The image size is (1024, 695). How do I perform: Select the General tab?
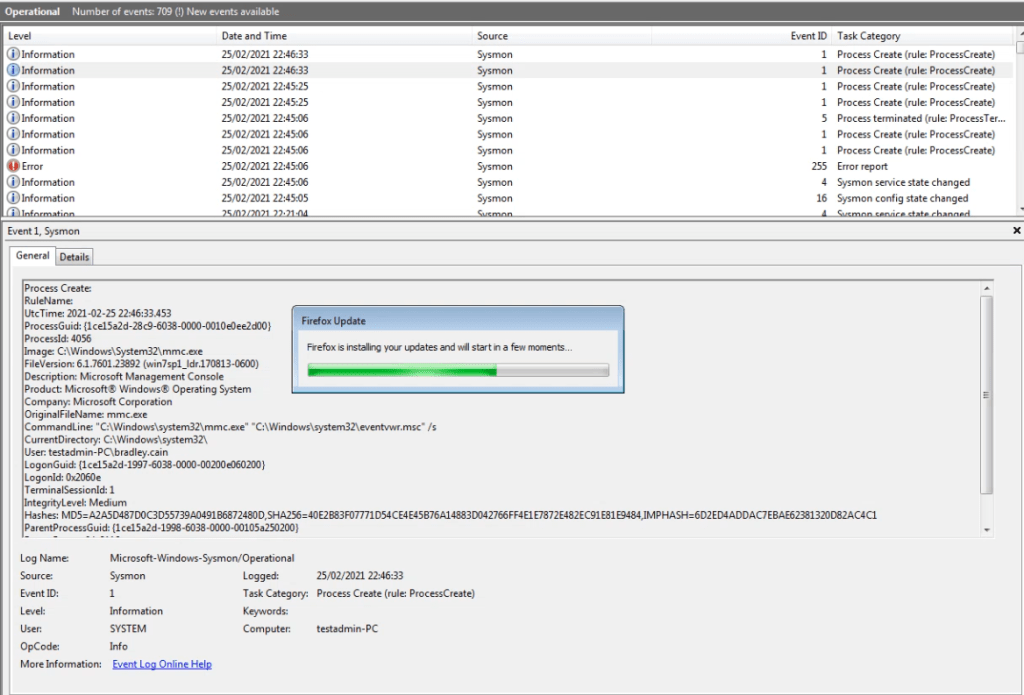pyautogui.click(x=33, y=256)
